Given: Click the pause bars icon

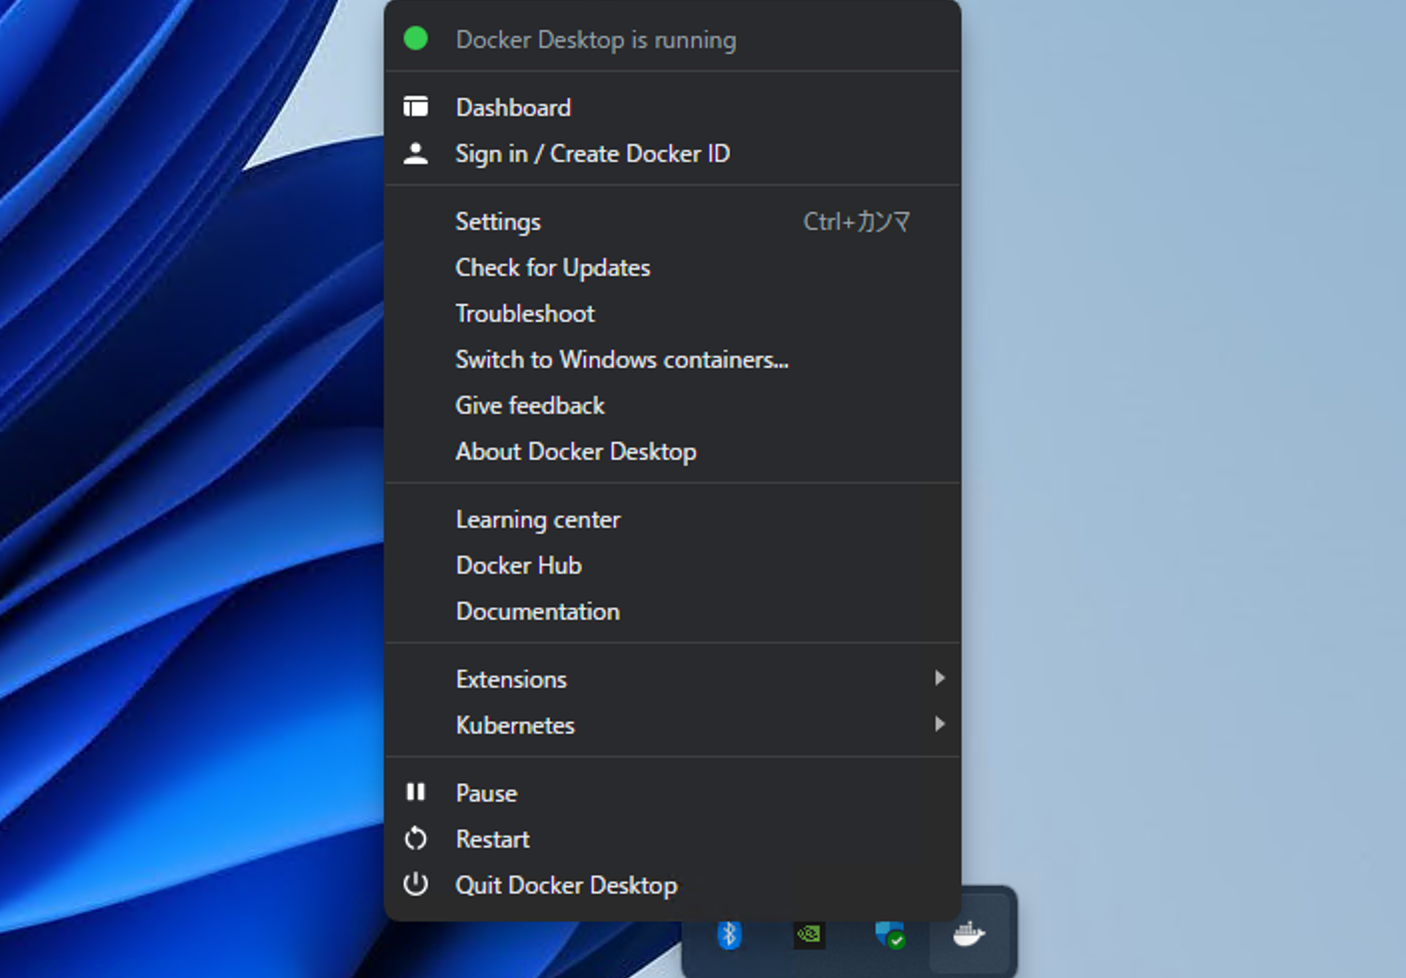Looking at the screenshot, I should pyautogui.click(x=416, y=792).
